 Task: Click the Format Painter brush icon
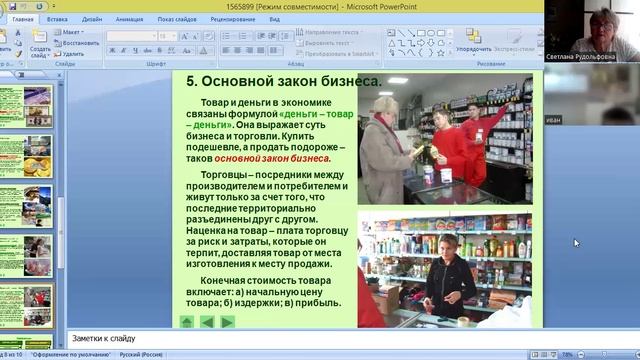tap(18, 53)
